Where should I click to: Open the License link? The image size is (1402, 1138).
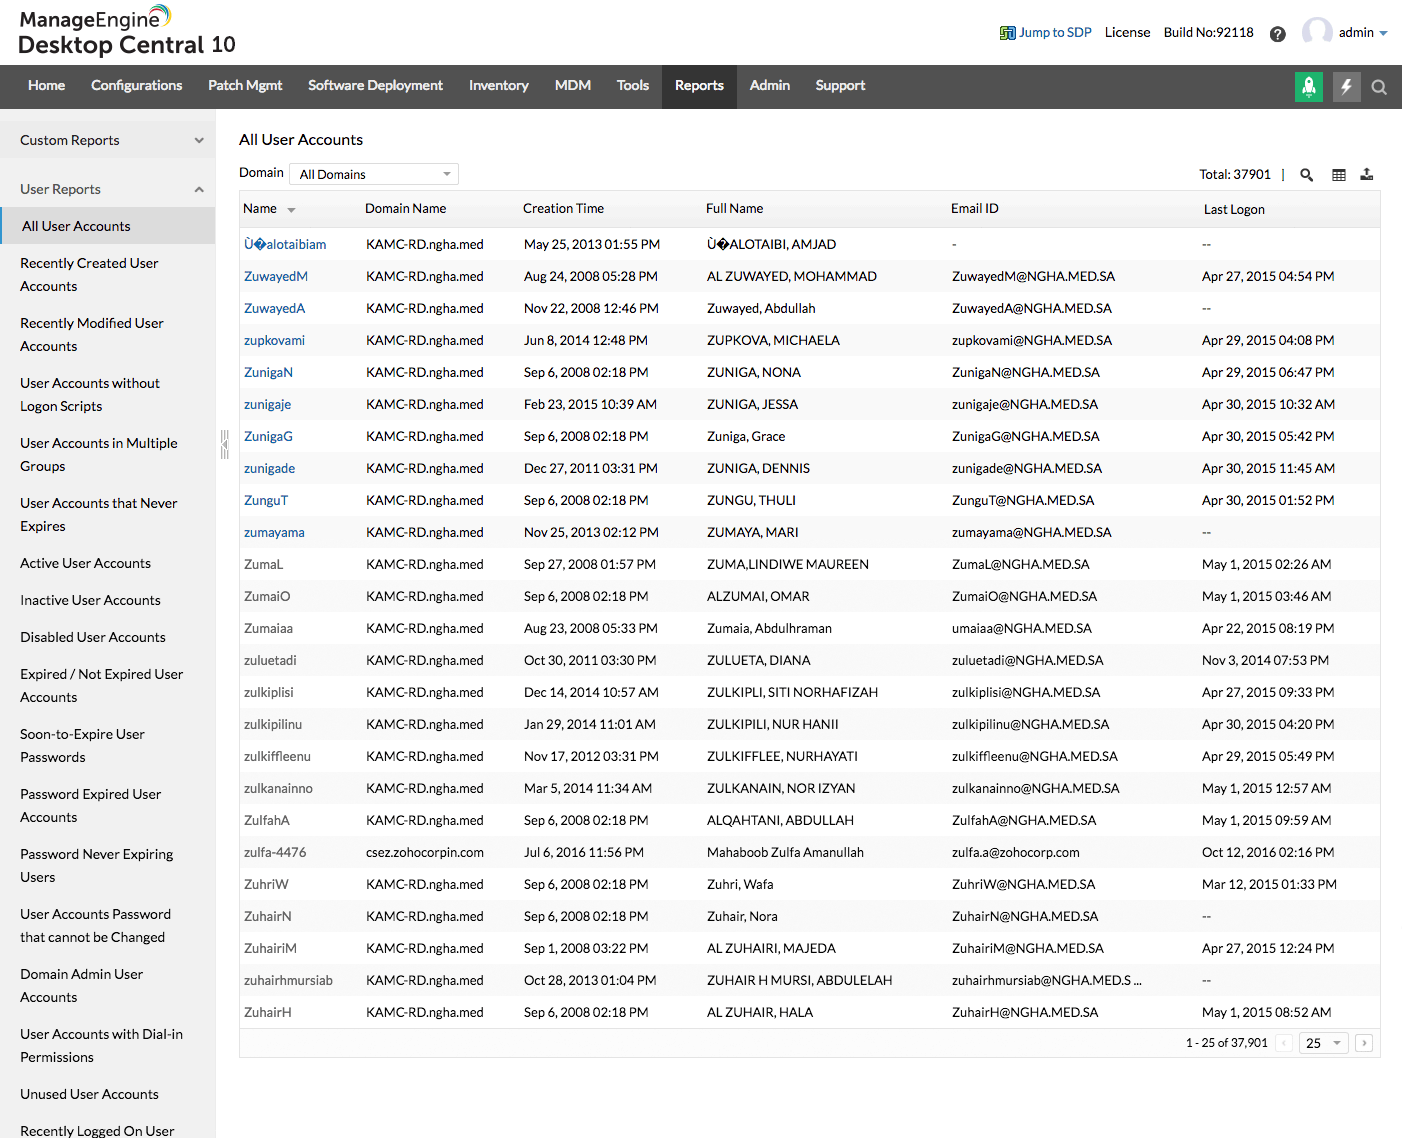coord(1127,33)
